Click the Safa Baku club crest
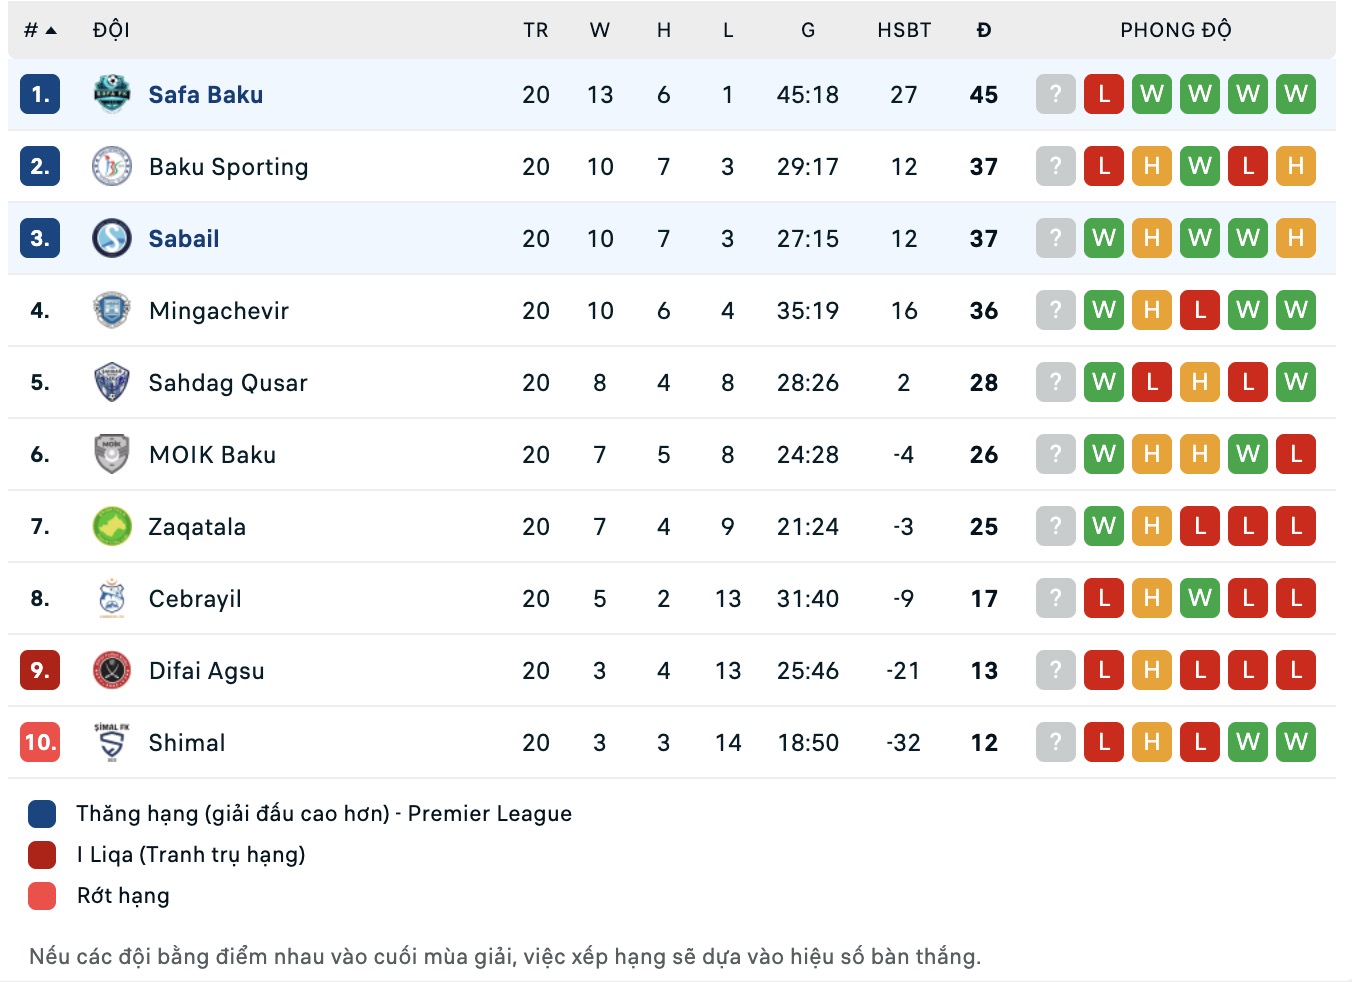The image size is (1352, 982). pyautogui.click(x=111, y=95)
